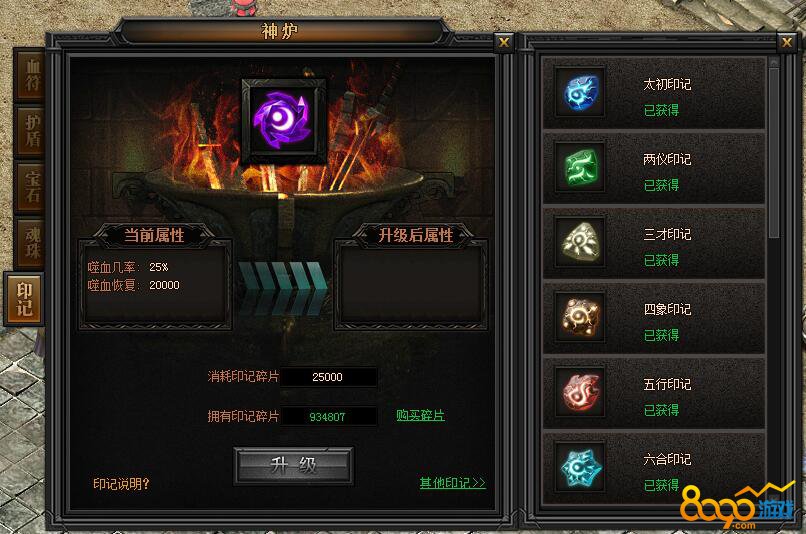This screenshot has height=534, width=806.
Task: Select the blue 太初印记 icon
Action: point(580,93)
